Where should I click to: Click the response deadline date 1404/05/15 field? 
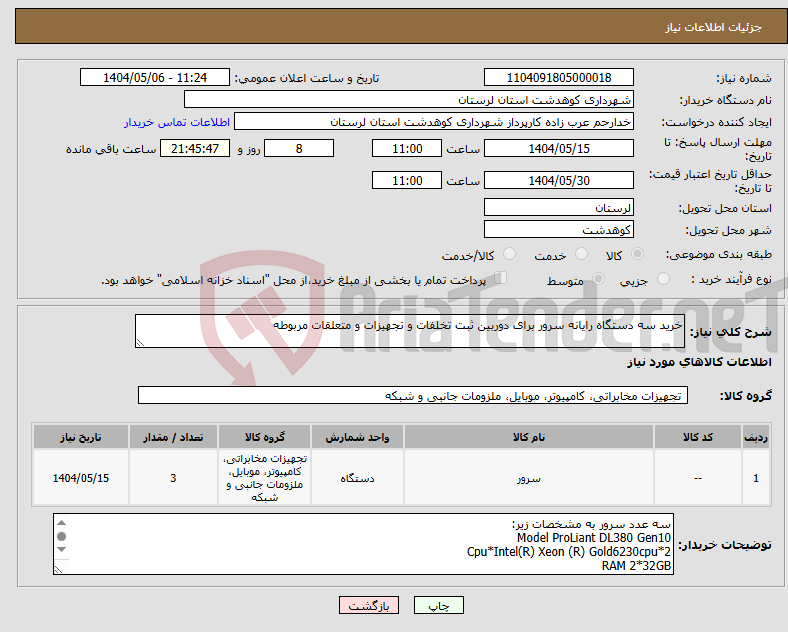[x=558, y=149]
